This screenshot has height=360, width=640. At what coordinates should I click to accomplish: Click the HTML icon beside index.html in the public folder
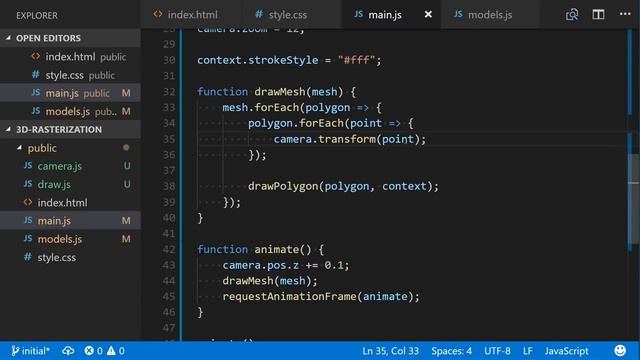[x=28, y=202]
